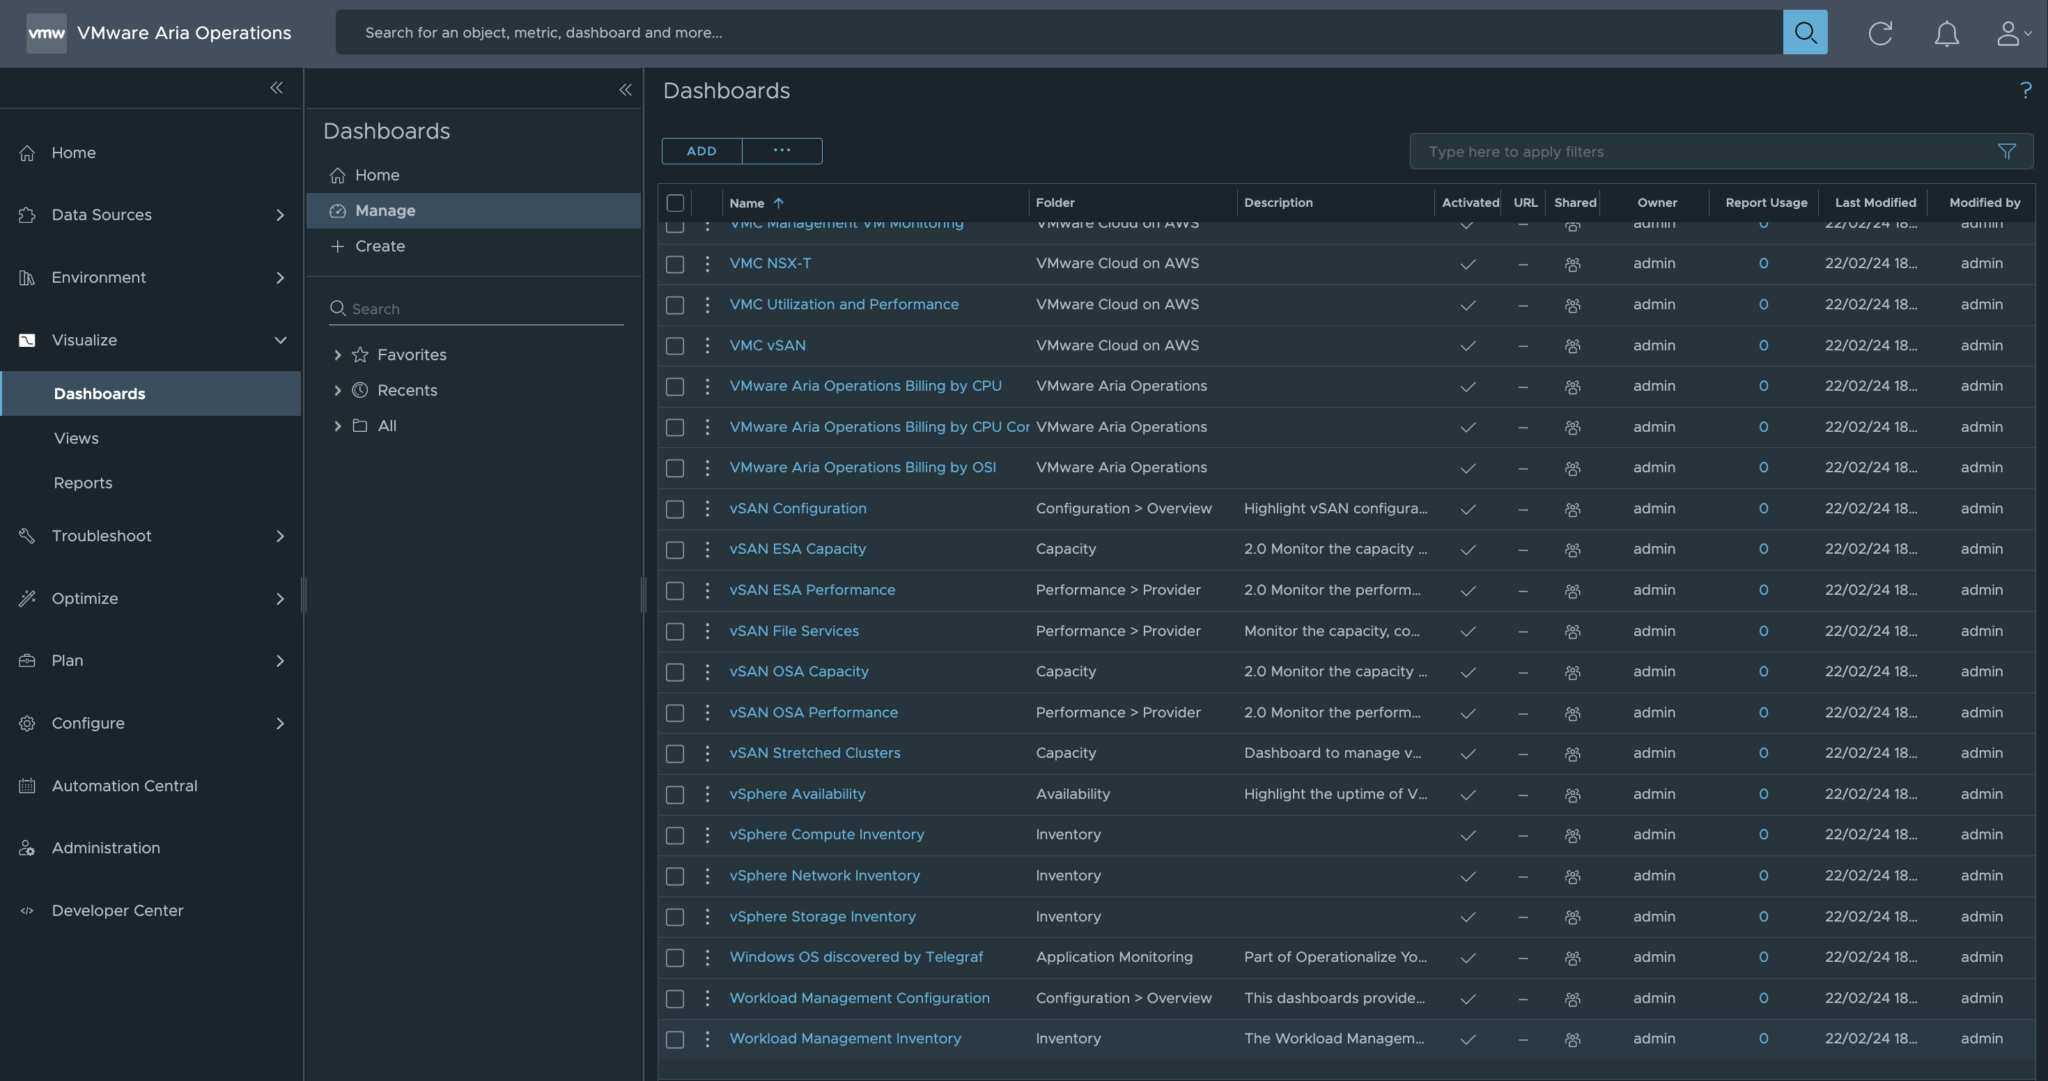Viewport: 2048px width, 1081px height.
Task: Open the search magnifier in the top bar
Action: tap(1805, 31)
